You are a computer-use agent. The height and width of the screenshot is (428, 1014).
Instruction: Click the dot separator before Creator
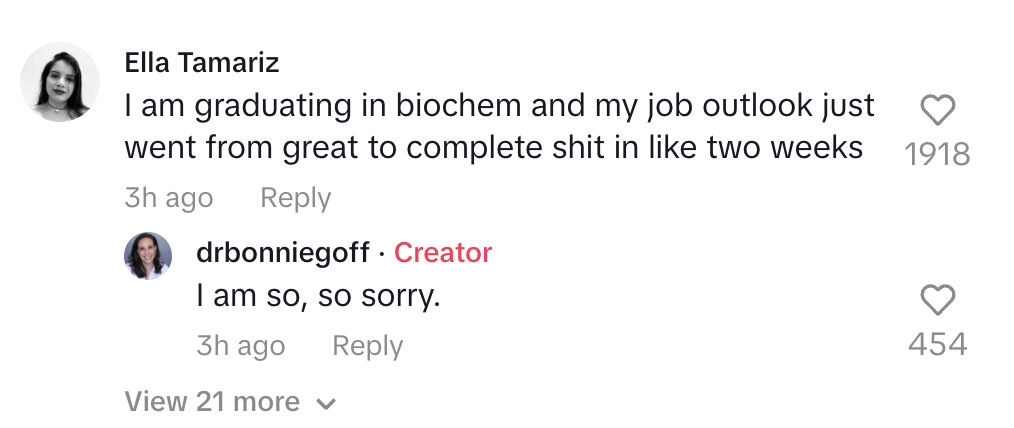coord(382,254)
